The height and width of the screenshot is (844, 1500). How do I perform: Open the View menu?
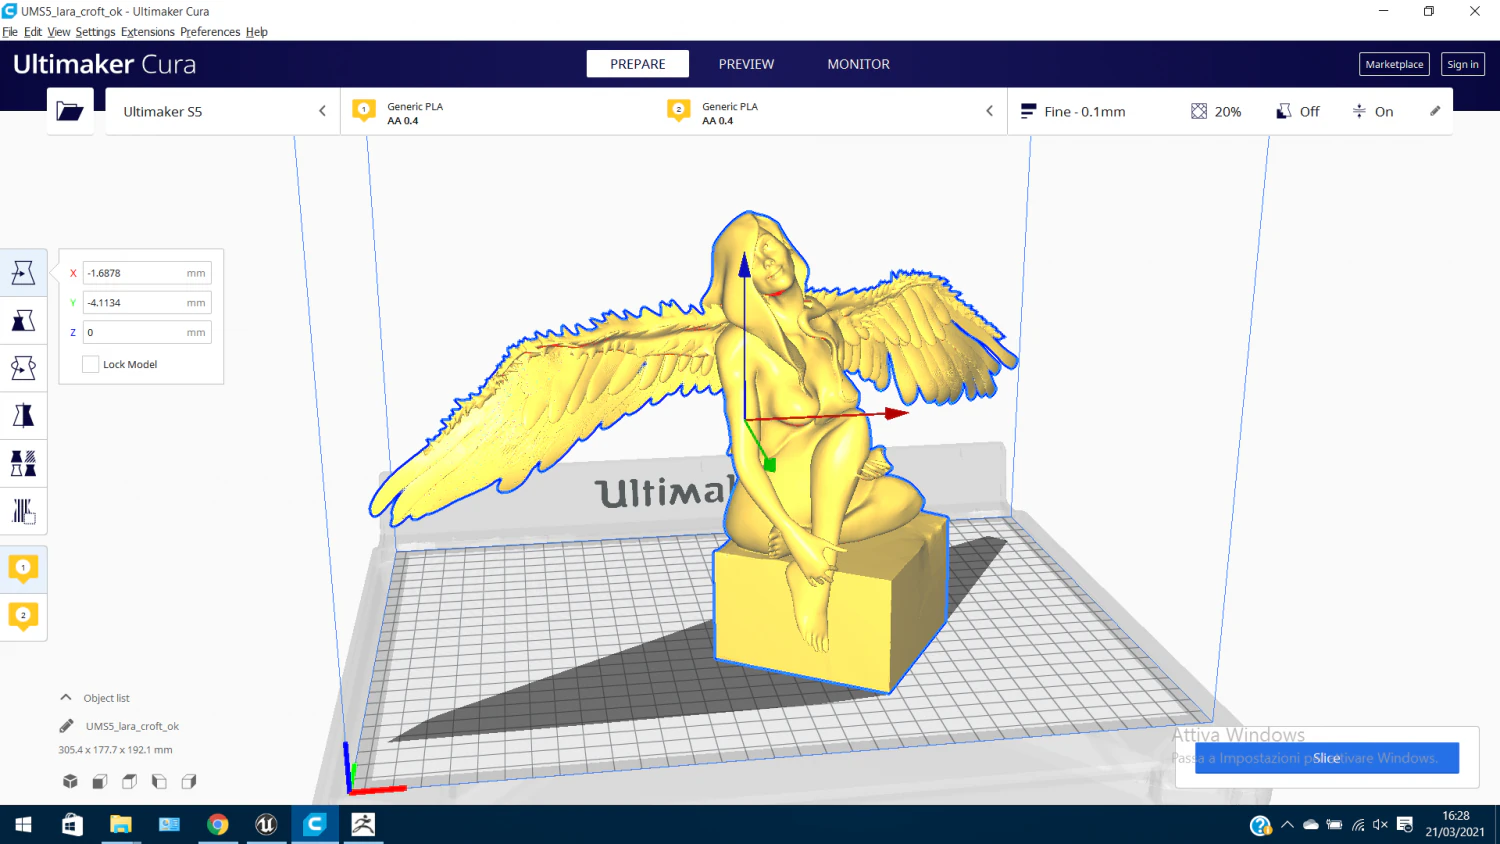[59, 32]
